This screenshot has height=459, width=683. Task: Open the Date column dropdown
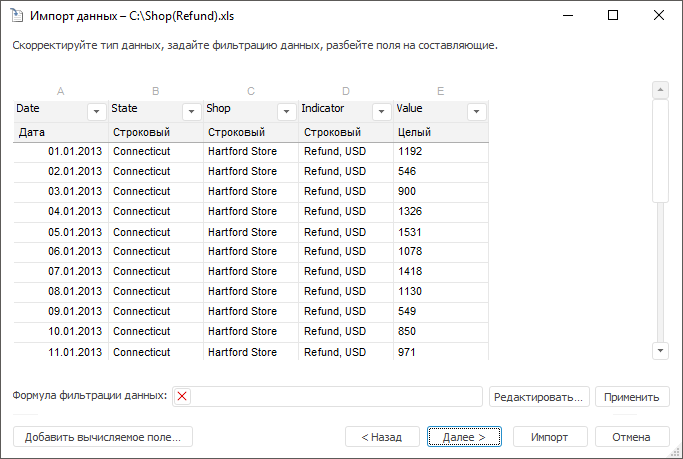tap(97, 111)
